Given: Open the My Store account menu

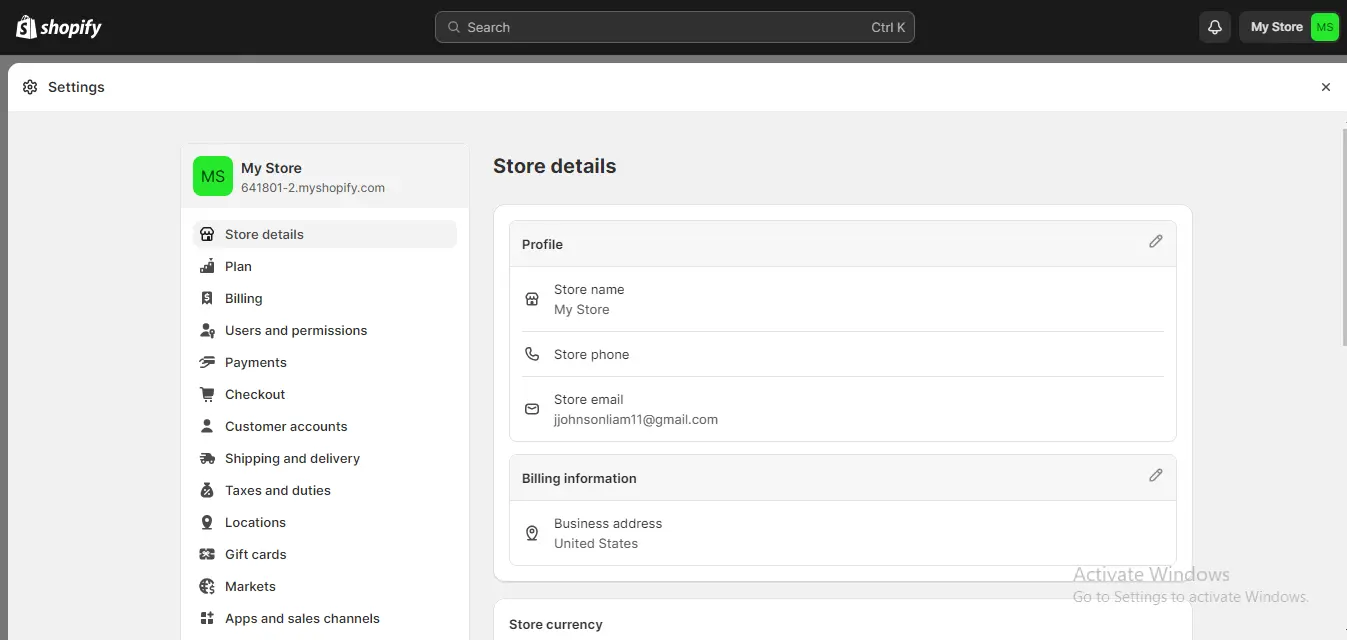Looking at the screenshot, I should (1289, 27).
